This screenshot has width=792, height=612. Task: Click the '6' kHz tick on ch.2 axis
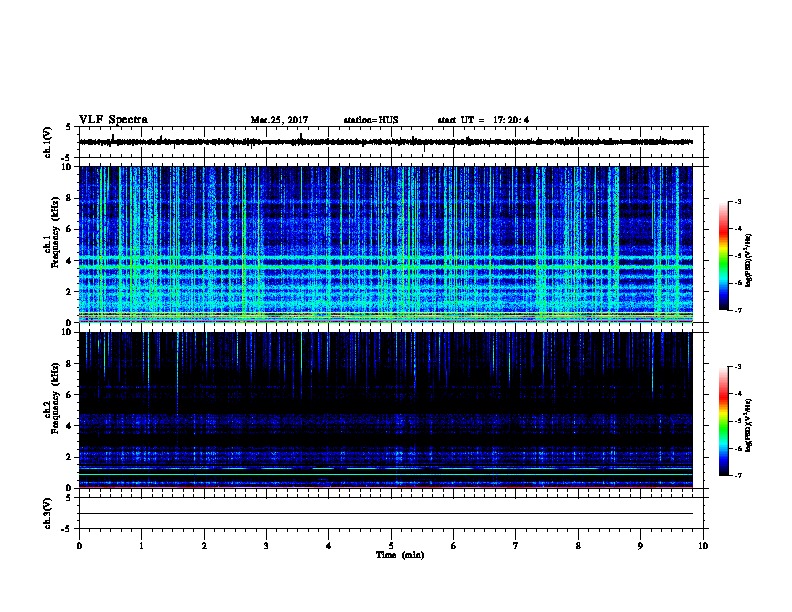[x=69, y=395]
